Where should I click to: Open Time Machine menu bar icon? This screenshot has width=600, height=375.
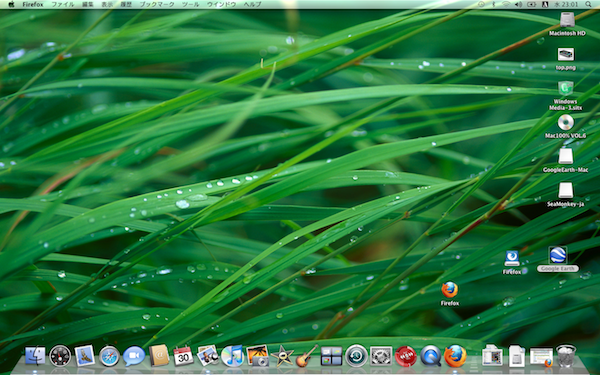coord(481,4)
